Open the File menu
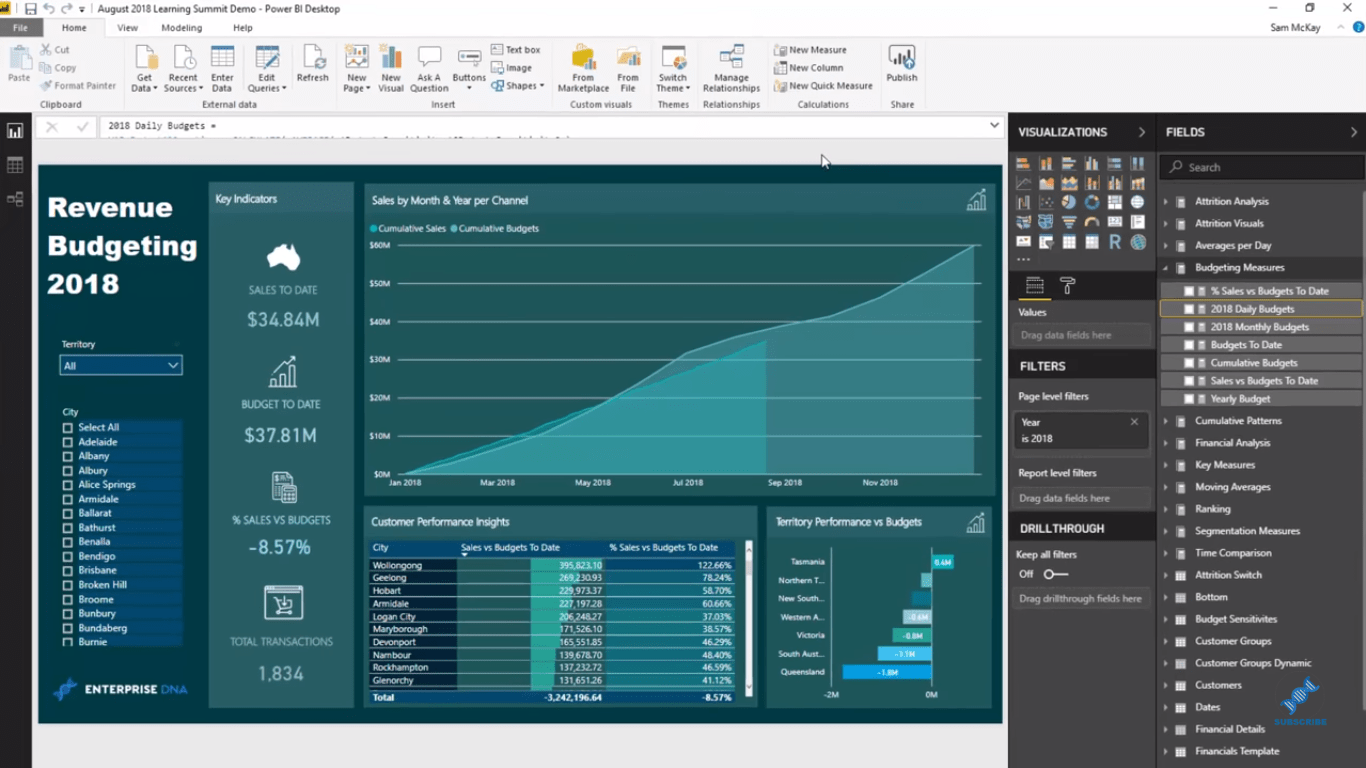Image resolution: width=1366 pixels, height=768 pixels. [20, 28]
